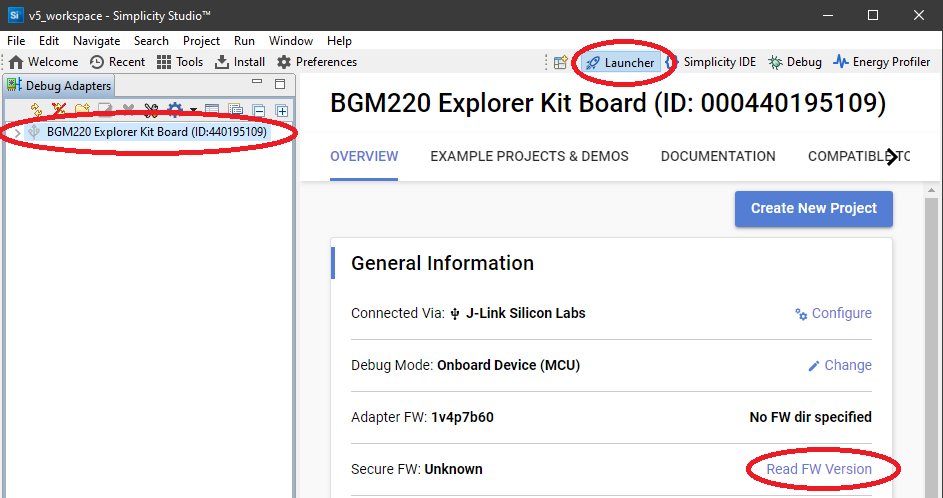Switch to the OVERVIEW tab
The image size is (943, 498).
pos(364,156)
